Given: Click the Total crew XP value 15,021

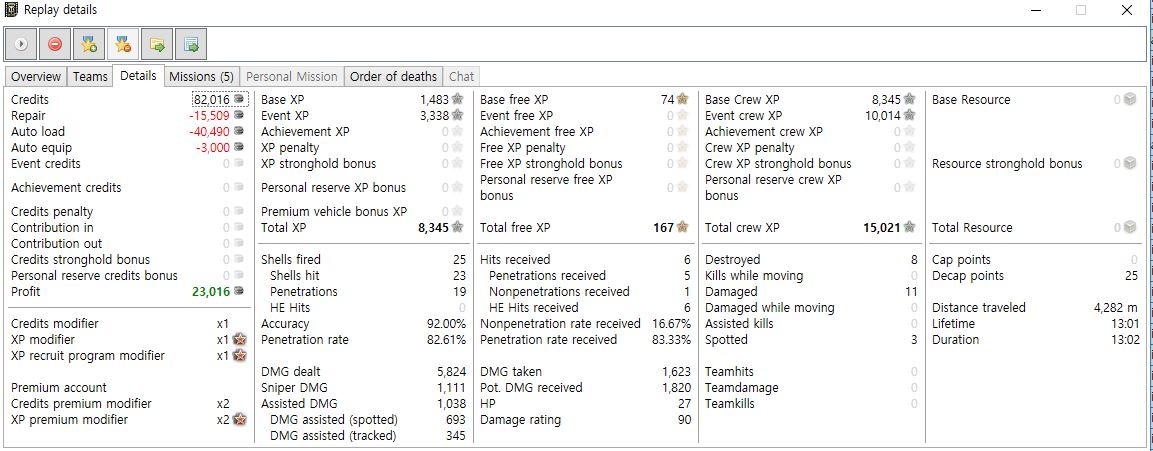Looking at the screenshot, I should point(882,228).
